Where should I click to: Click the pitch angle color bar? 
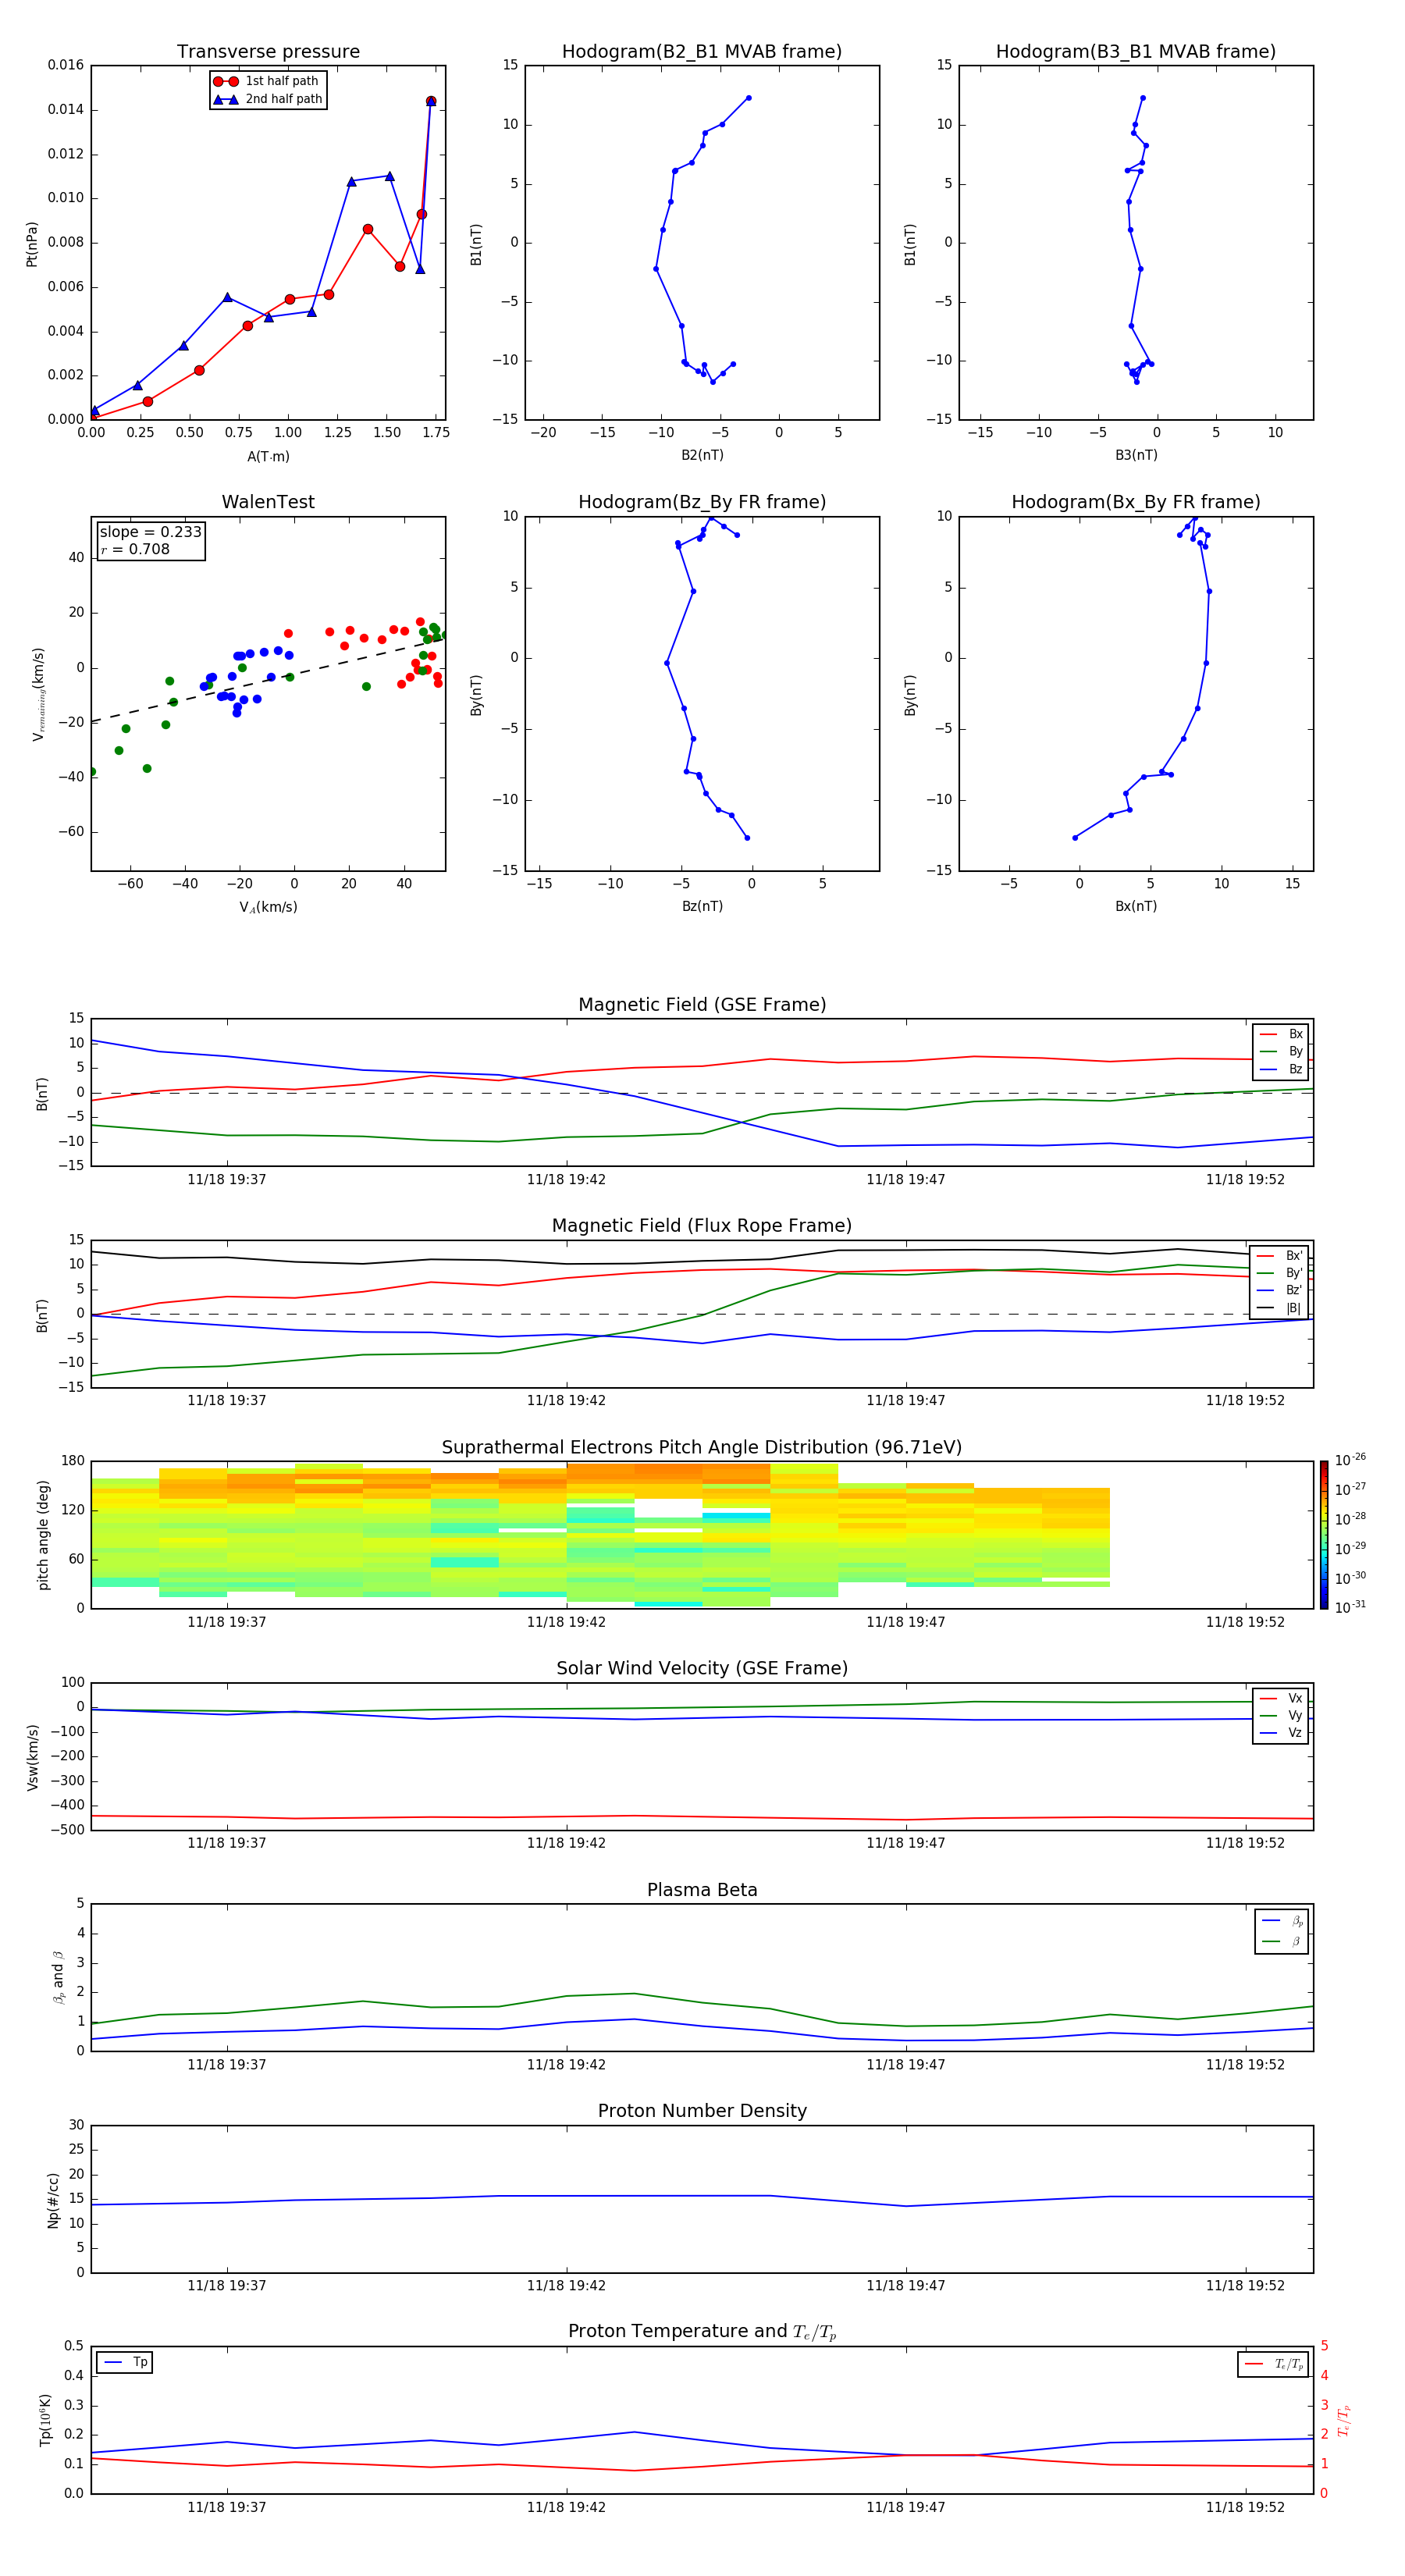1323,1535
